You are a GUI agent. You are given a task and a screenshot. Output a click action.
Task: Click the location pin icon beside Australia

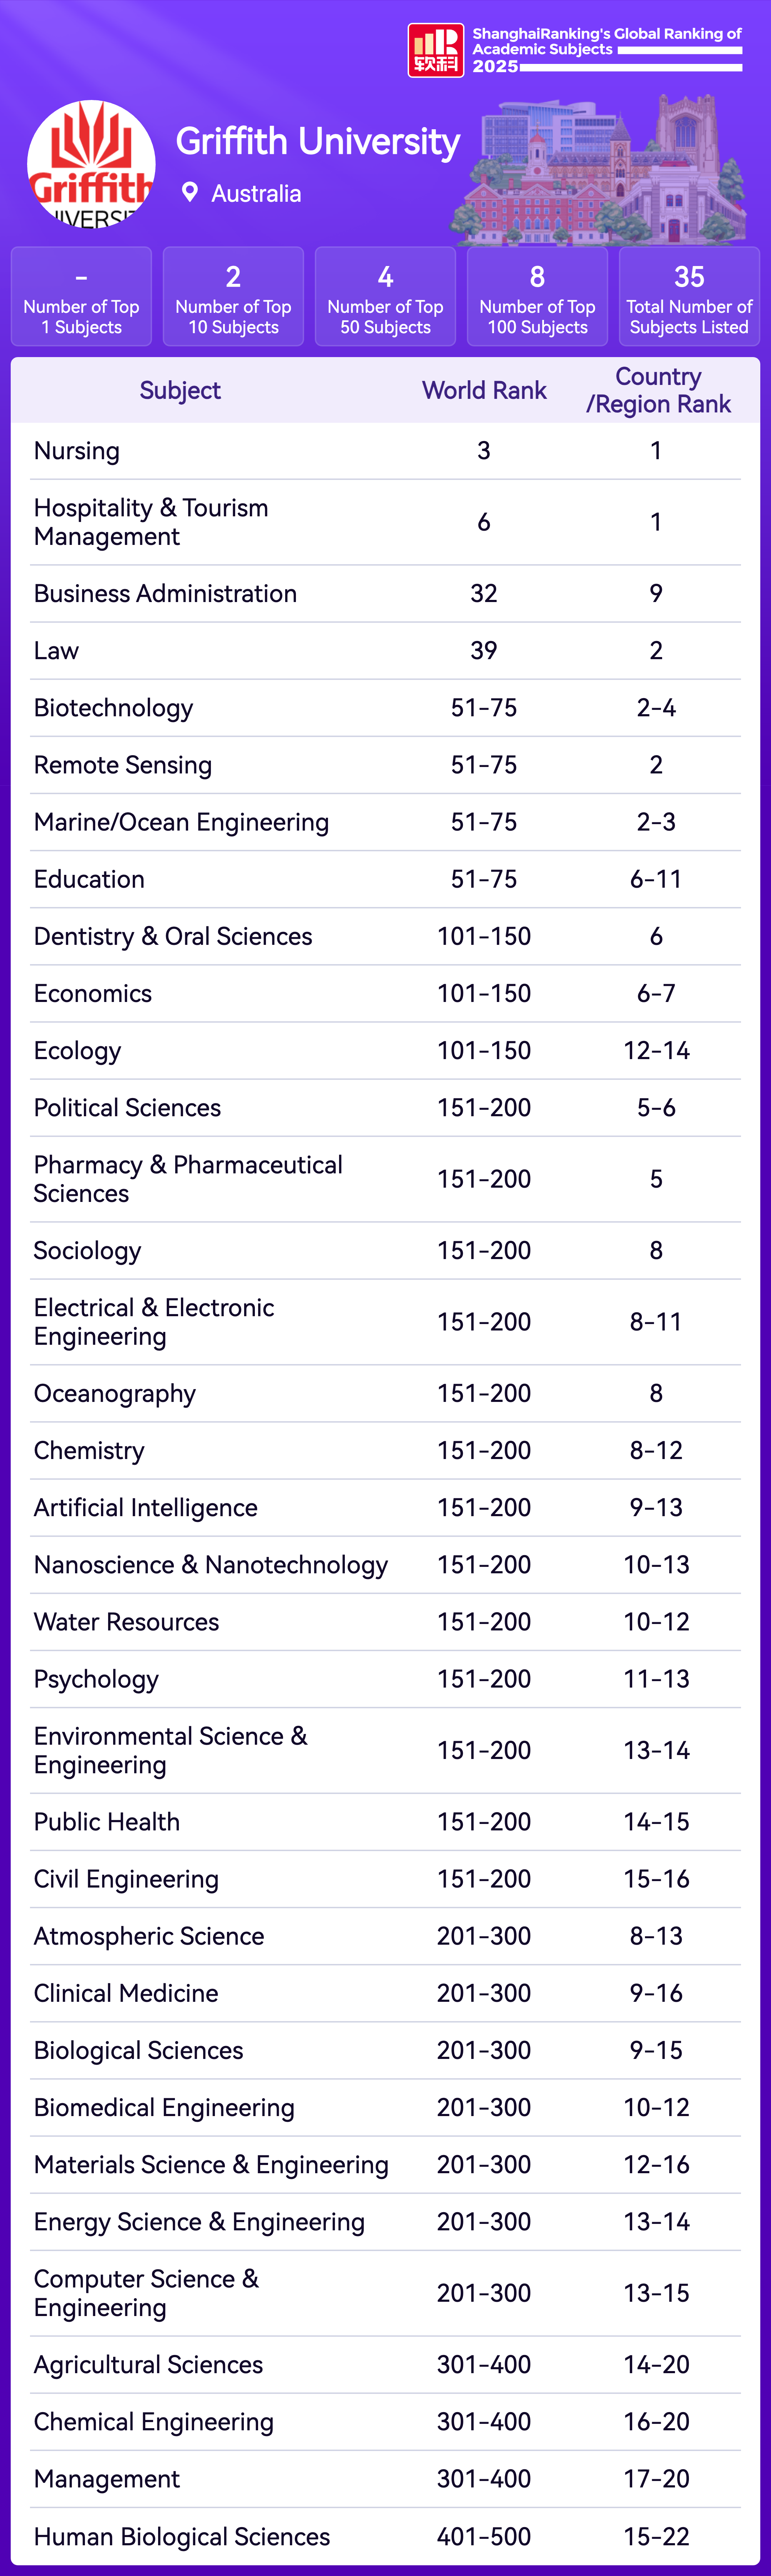click(189, 192)
